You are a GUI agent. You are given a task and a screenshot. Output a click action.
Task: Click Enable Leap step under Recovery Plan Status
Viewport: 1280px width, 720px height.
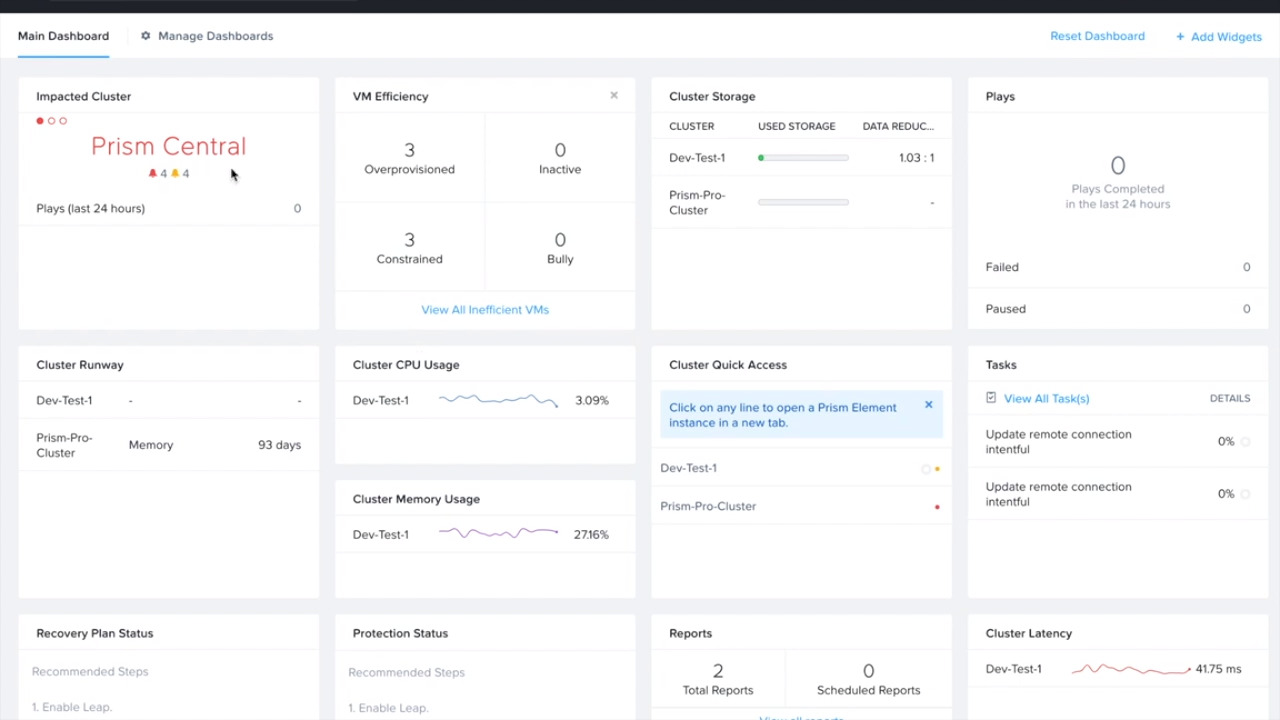[72, 707]
